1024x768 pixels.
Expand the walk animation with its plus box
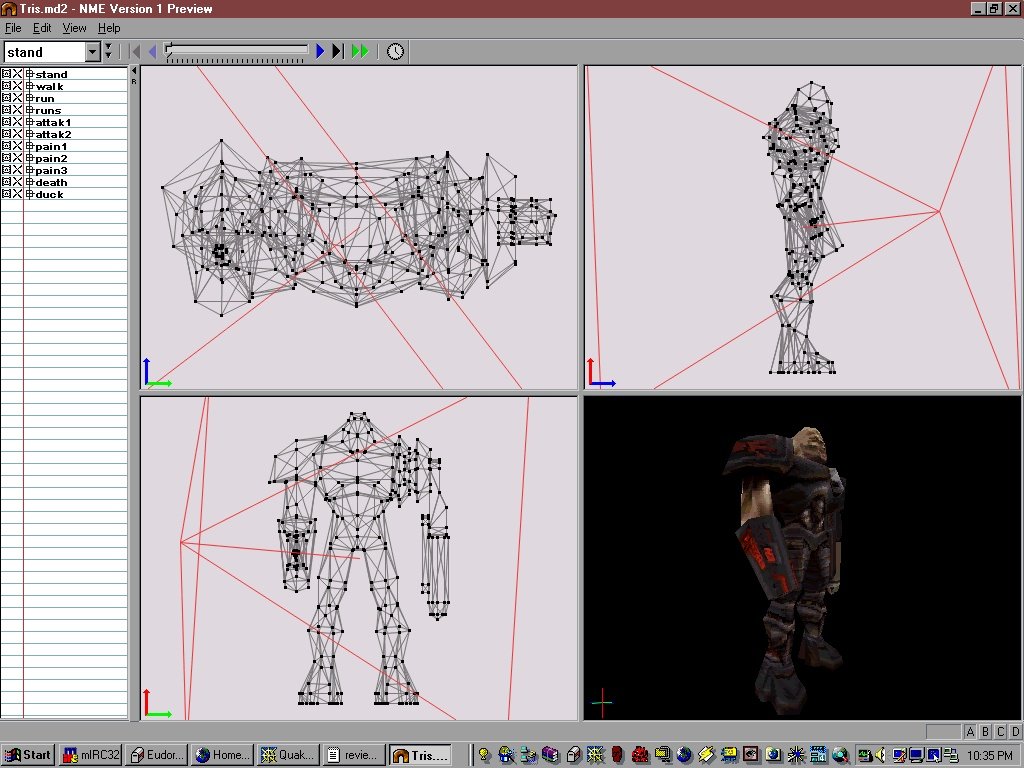click(x=29, y=86)
